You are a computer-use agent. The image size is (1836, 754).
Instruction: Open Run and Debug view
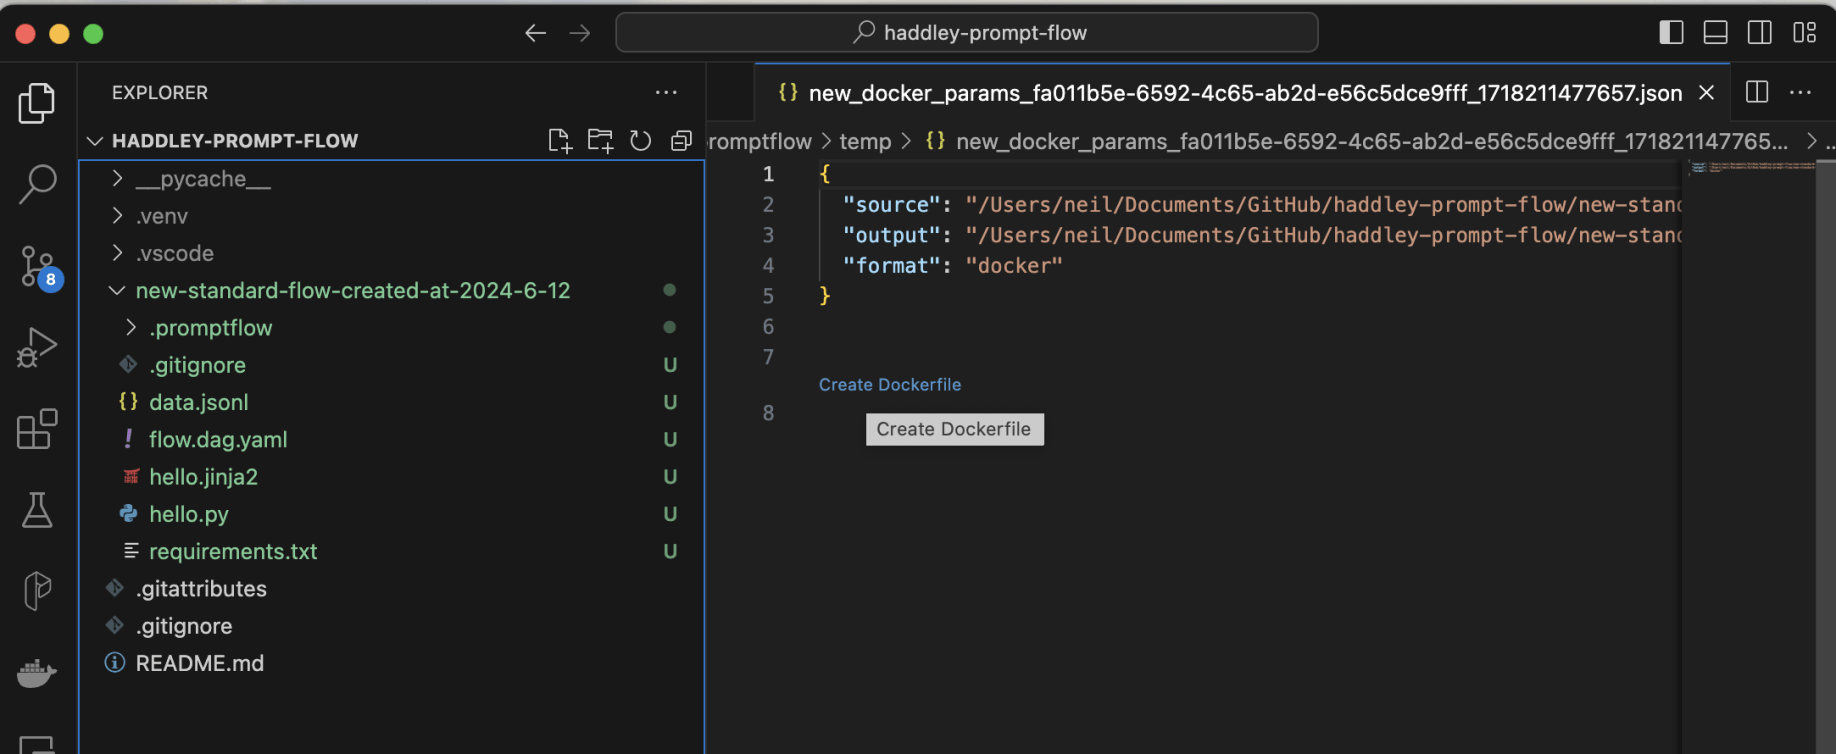37,348
